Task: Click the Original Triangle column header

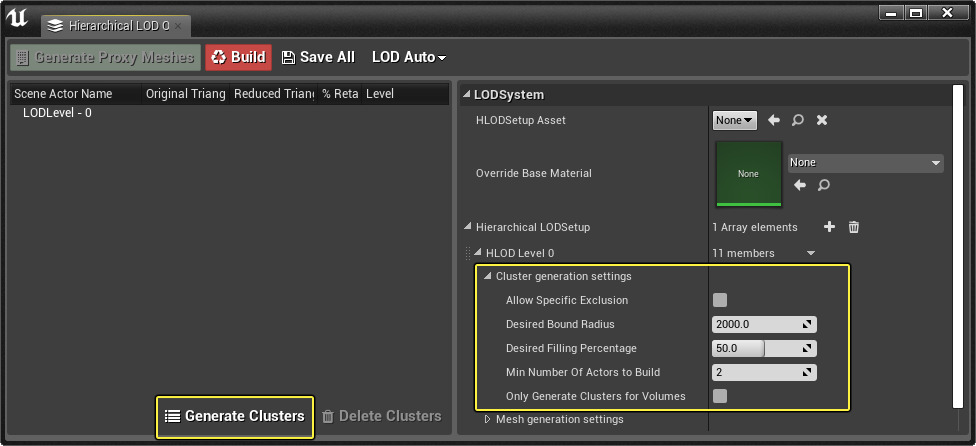Action: click(x=185, y=94)
